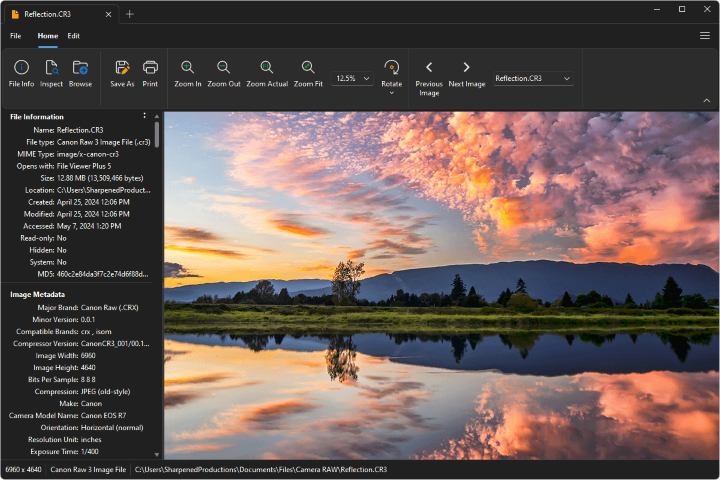Click the Inspect tool icon
The width and height of the screenshot is (720, 480).
(51, 68)
